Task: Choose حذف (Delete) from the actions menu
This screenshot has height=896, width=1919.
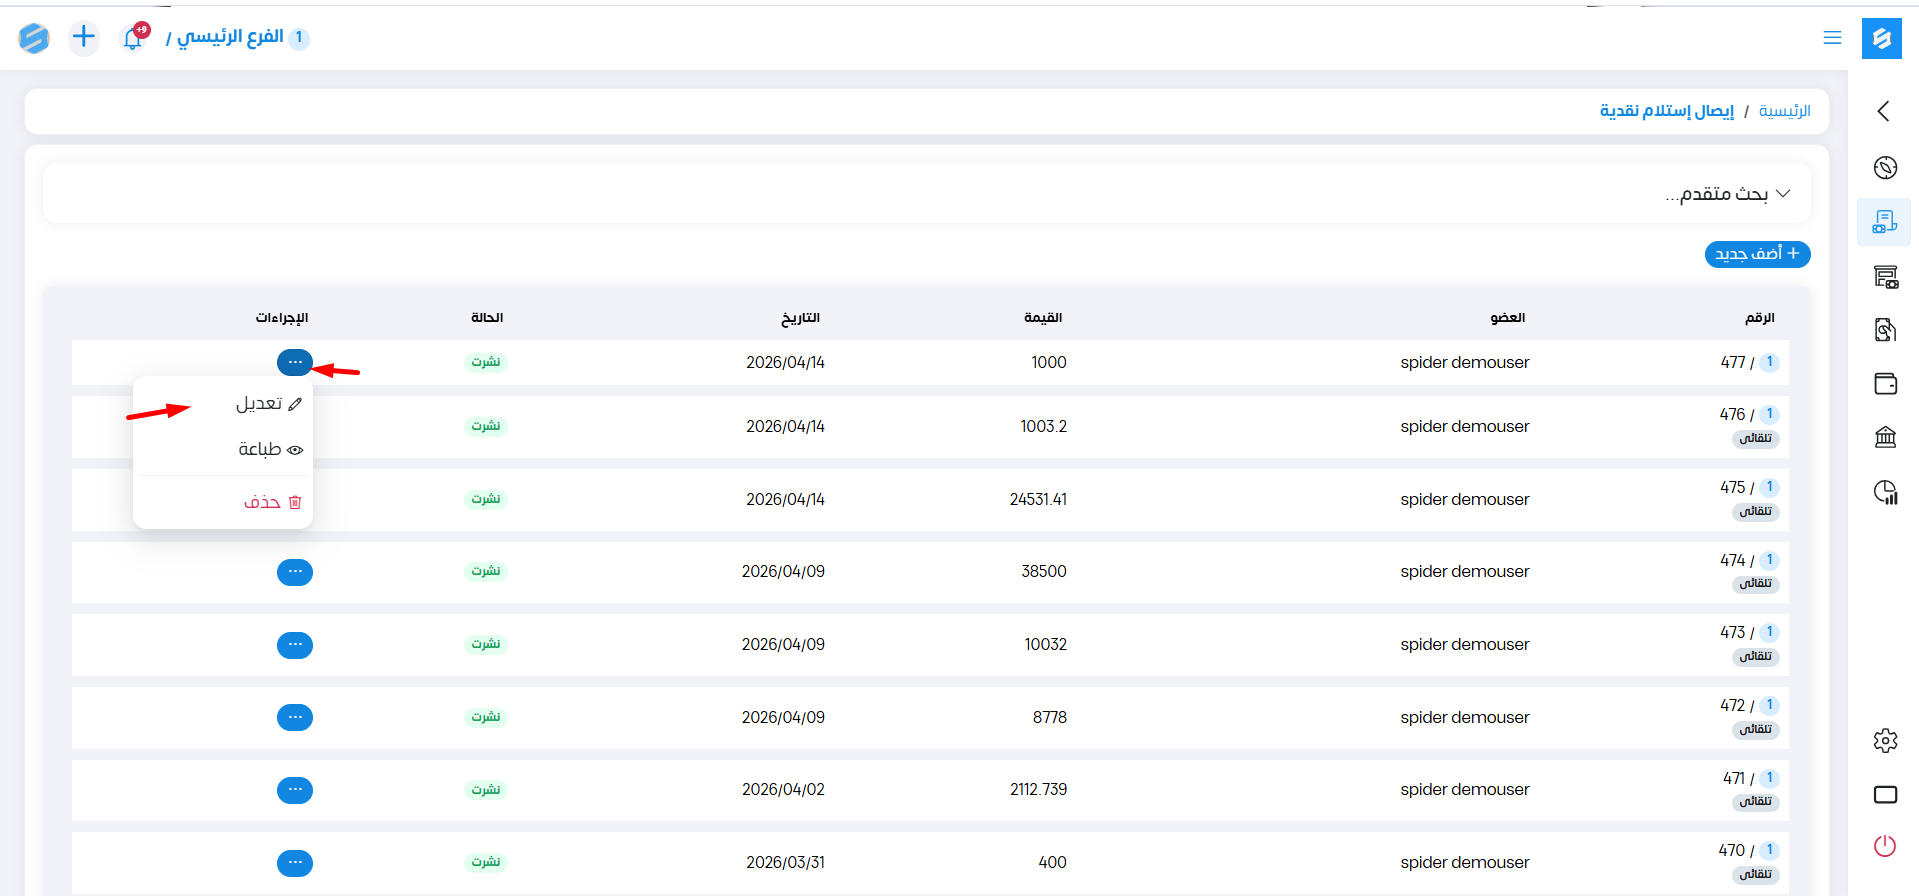Action: pos(271,502)
